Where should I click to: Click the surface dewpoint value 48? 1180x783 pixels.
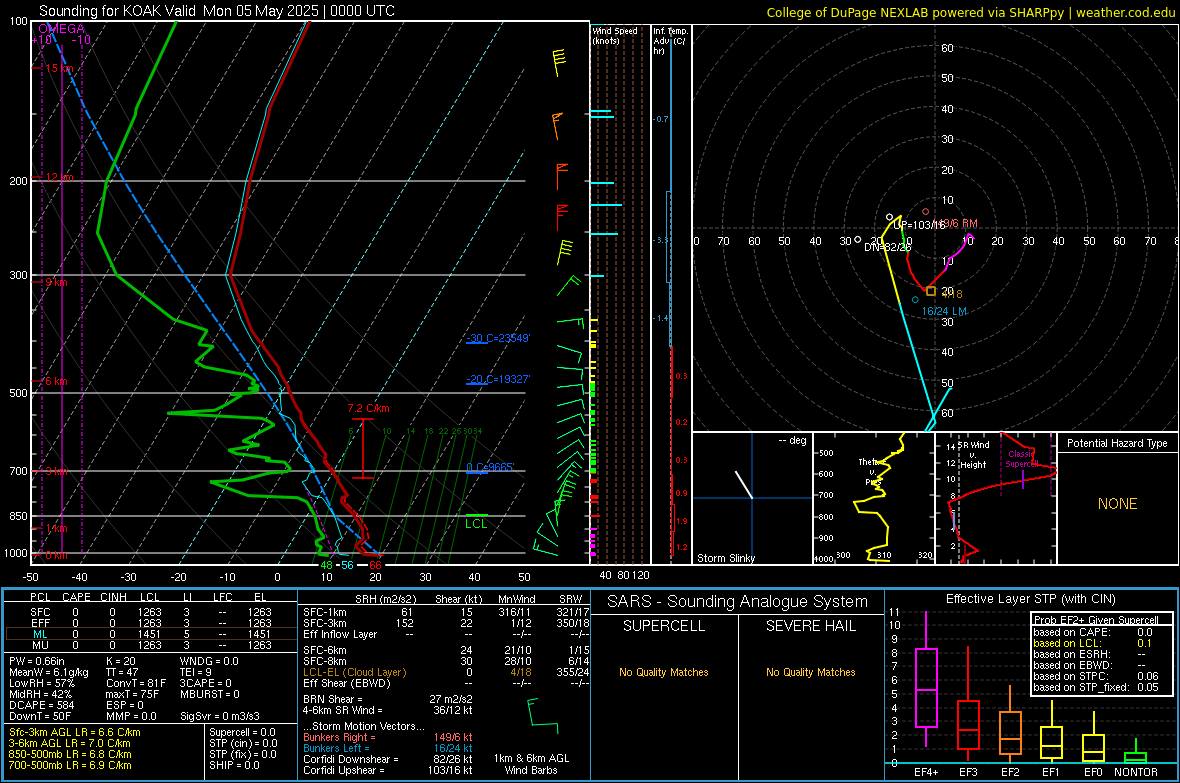click(x=327, y=565)
